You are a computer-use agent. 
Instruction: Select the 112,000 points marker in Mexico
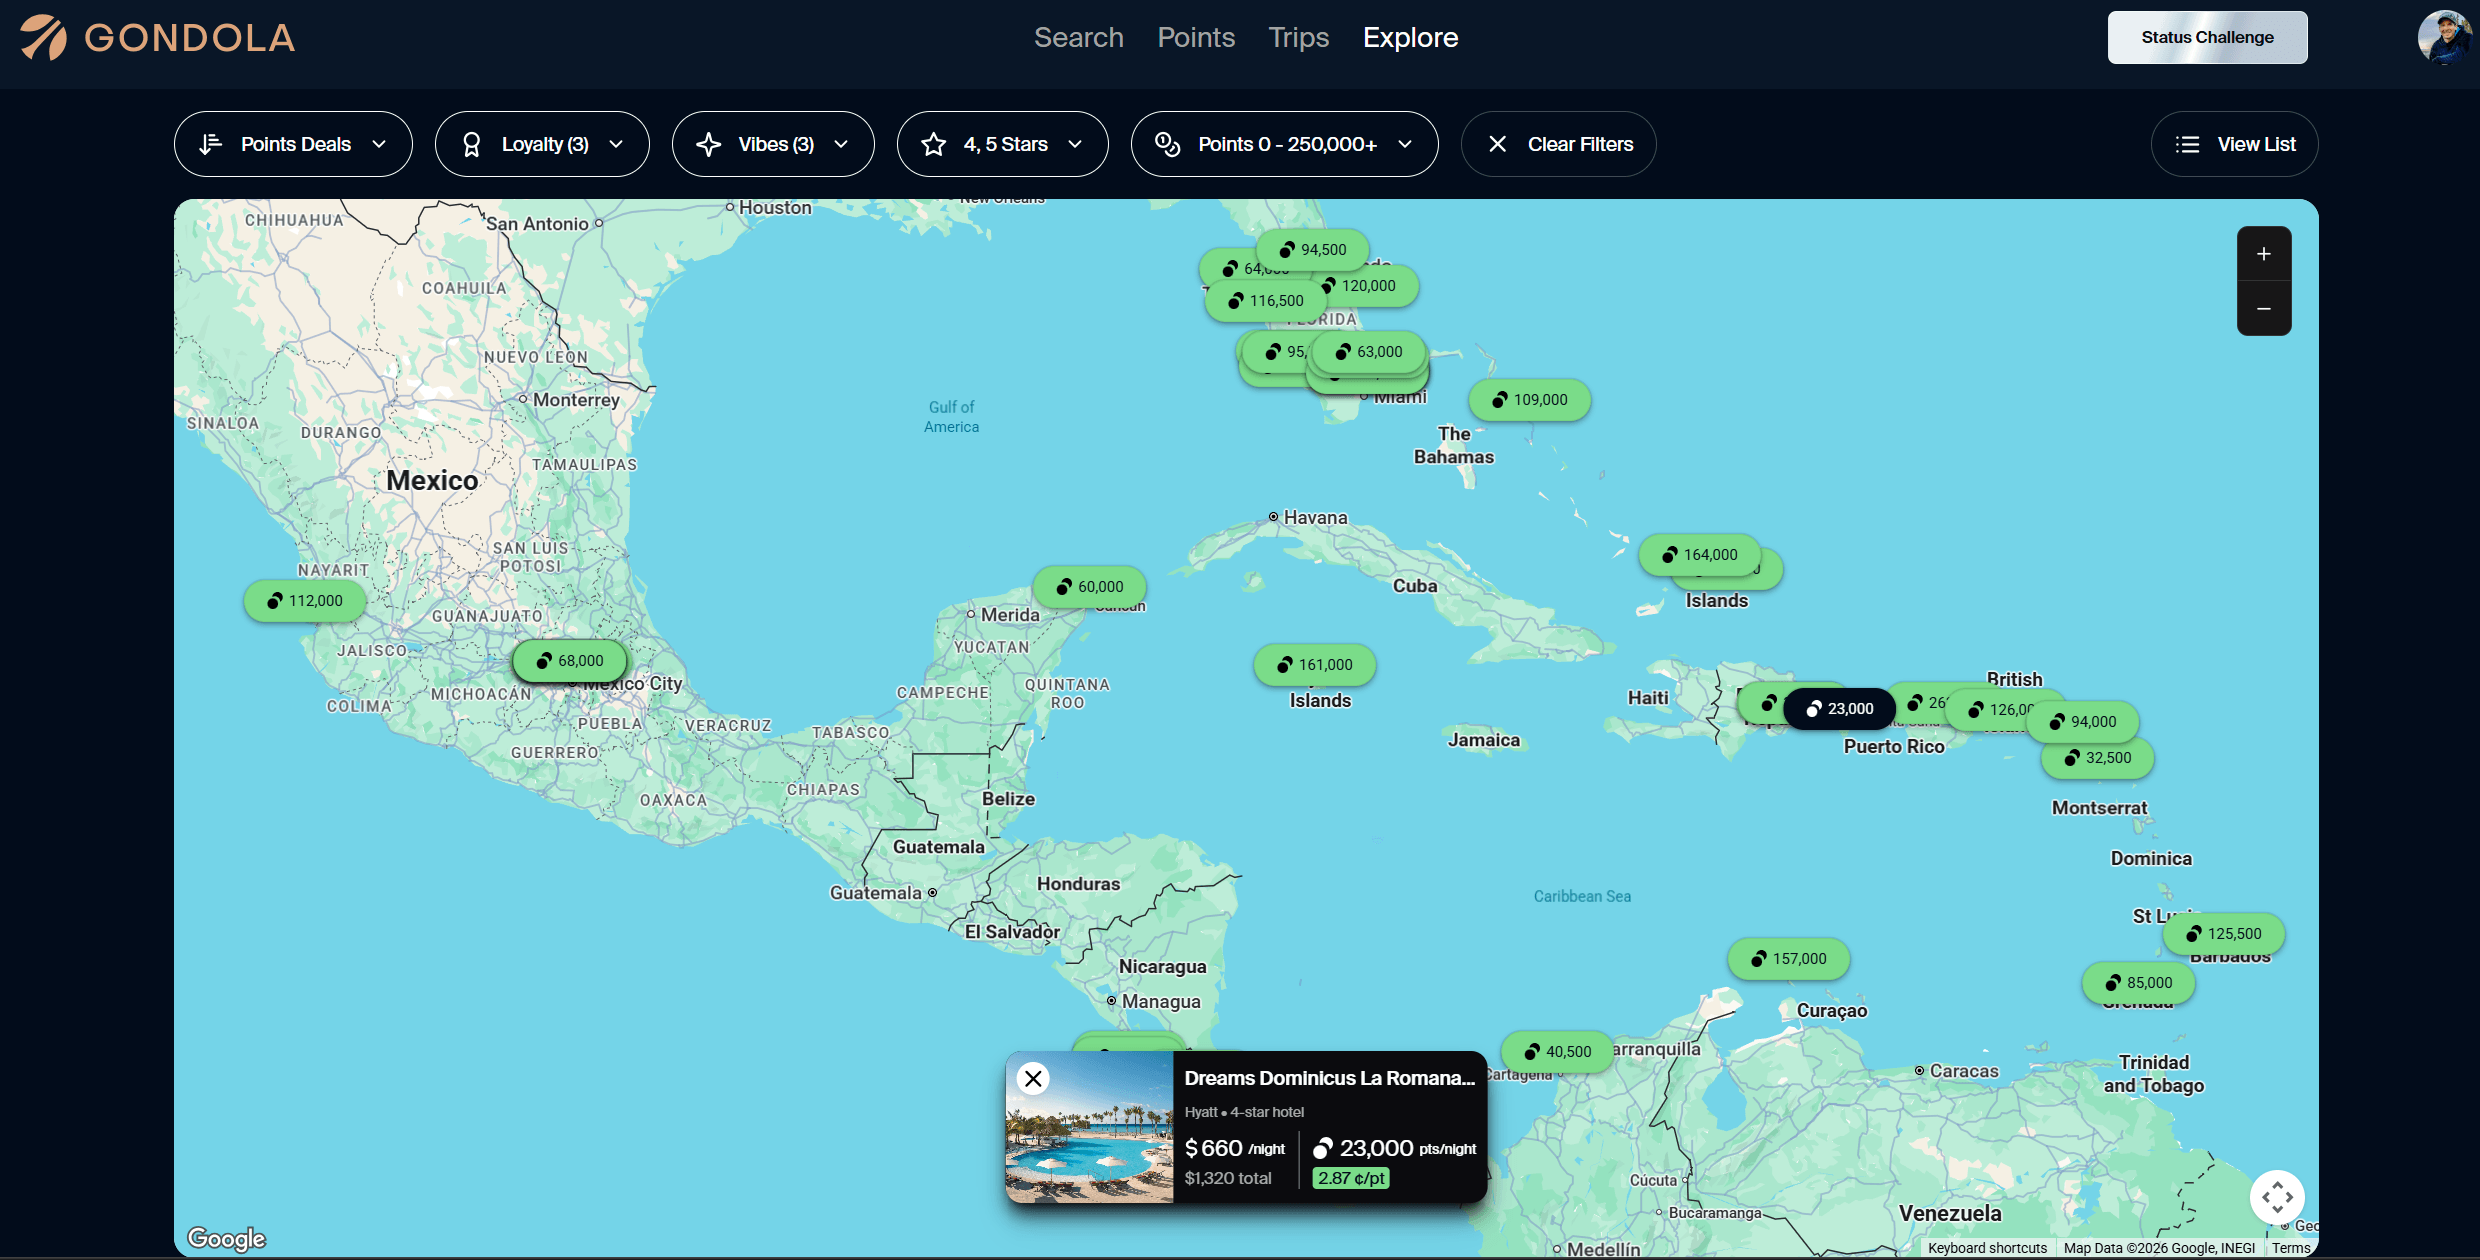304,601
